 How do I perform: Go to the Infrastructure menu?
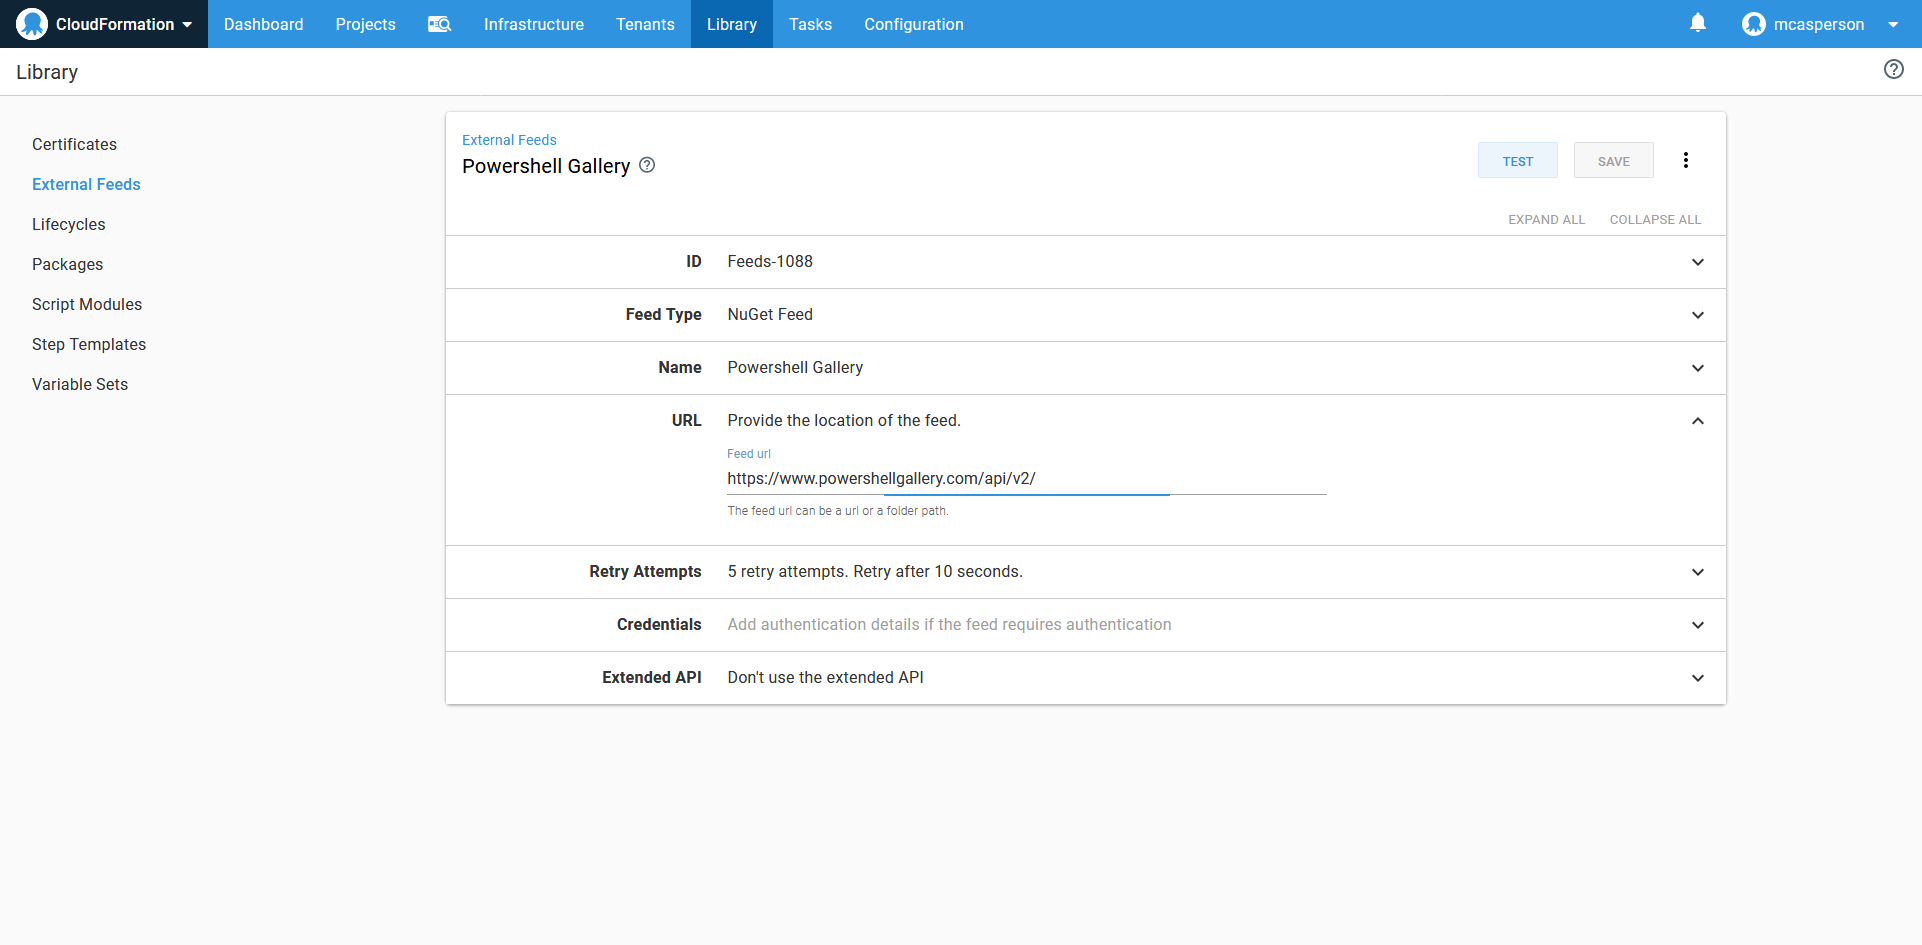tap(533, 24)
